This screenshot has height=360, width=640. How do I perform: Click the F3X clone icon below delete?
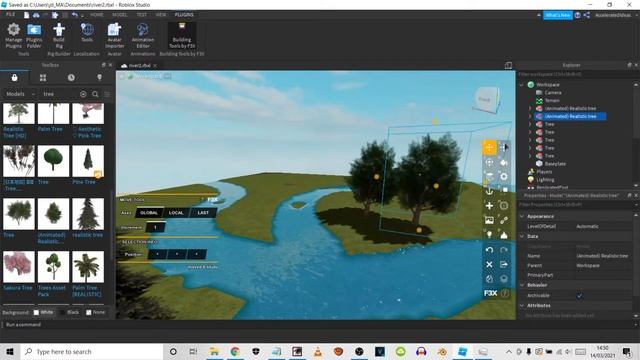point(489,279)
